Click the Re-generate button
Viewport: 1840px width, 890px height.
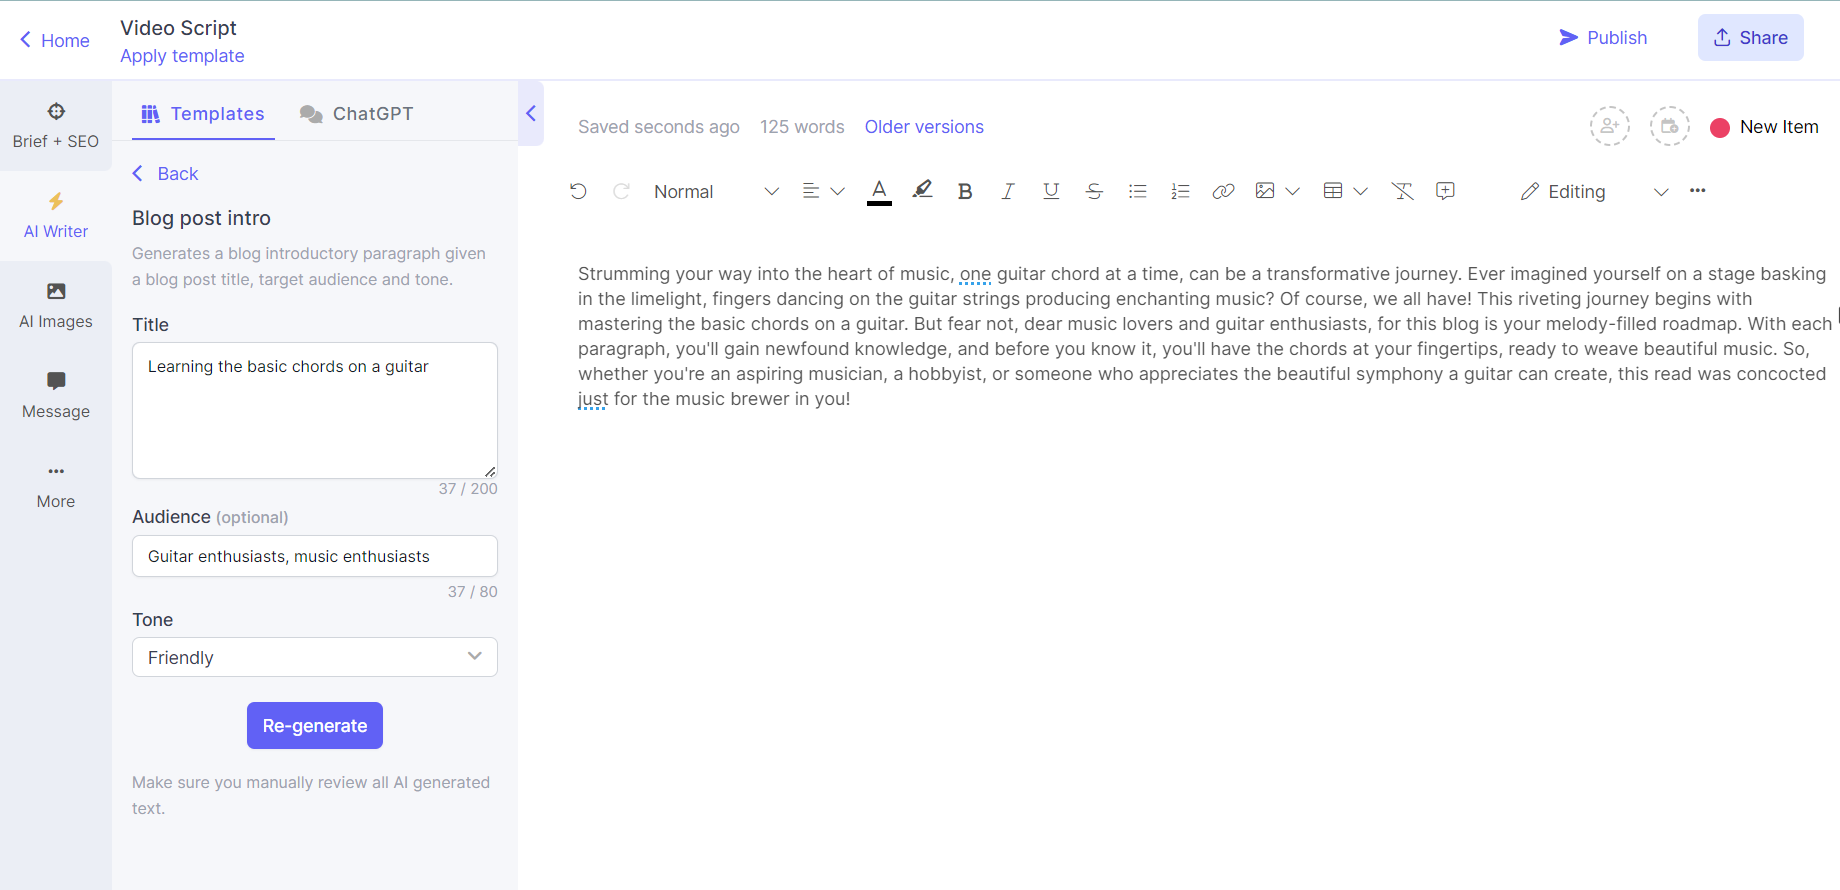point(315,725)
